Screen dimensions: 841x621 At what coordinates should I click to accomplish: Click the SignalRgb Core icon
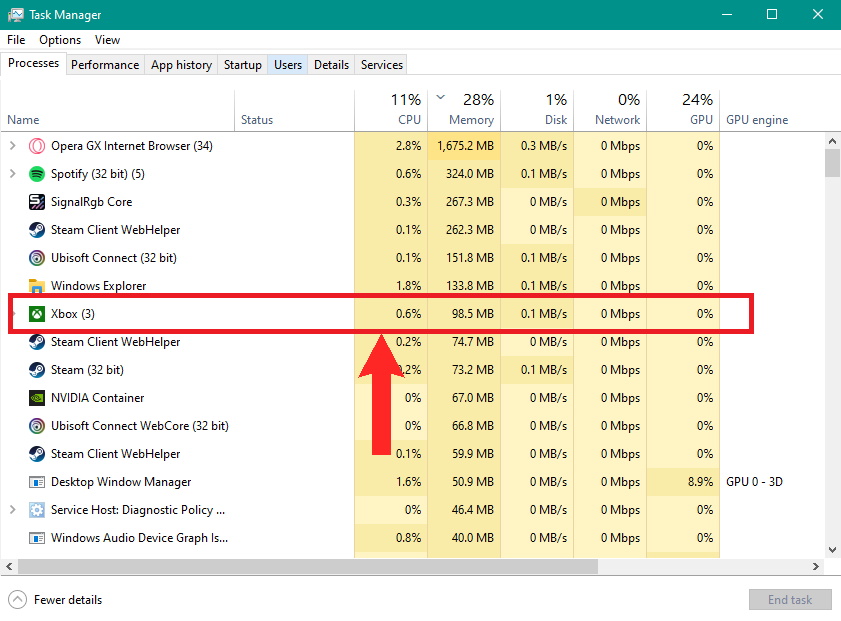point(37,202)
